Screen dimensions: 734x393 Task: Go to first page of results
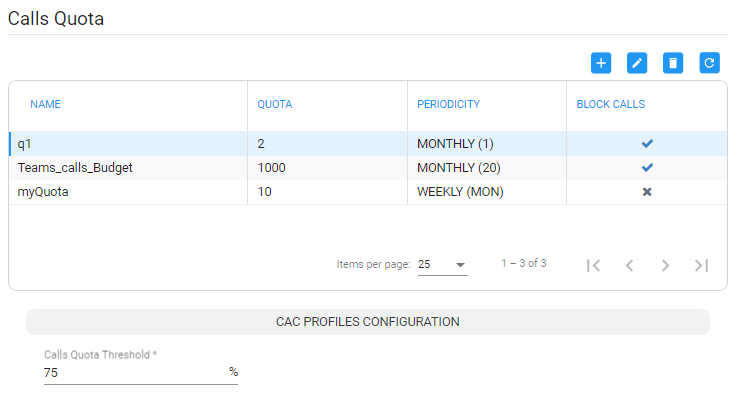coord(594,265)
